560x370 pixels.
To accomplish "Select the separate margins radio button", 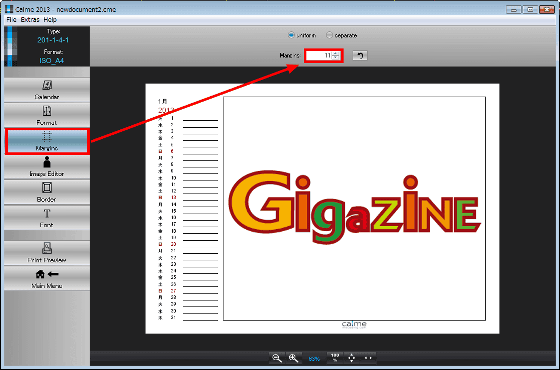I will (x=329, y=35).
